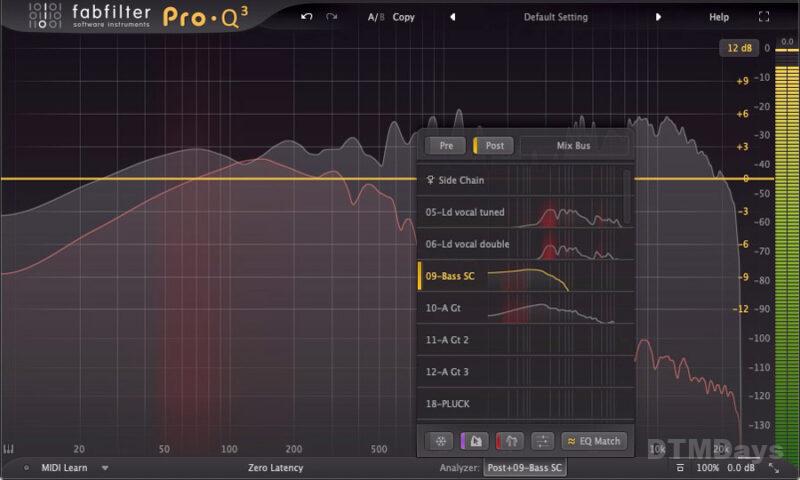Open the 12 dB display range selector
This screenshot has height=480, width=800.
click(x=739, y=48)
